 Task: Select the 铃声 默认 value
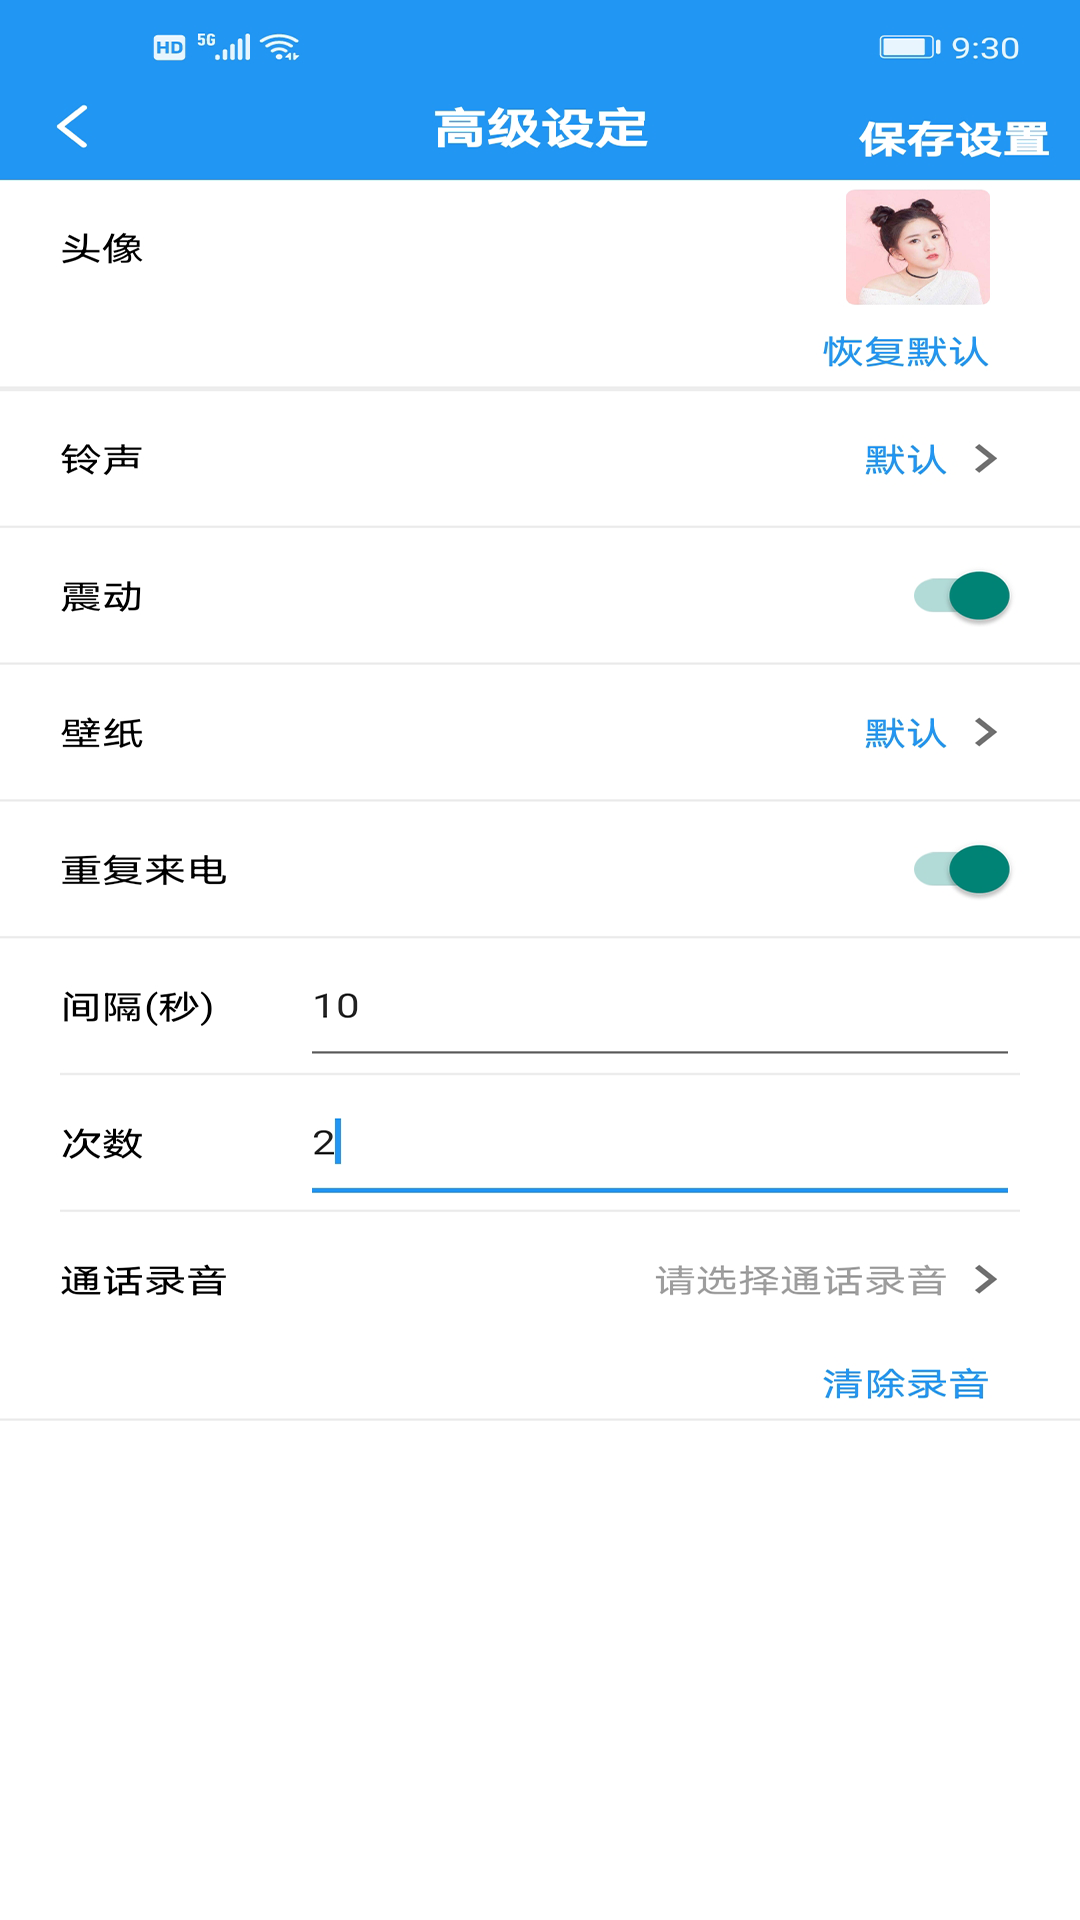point(905,460)
